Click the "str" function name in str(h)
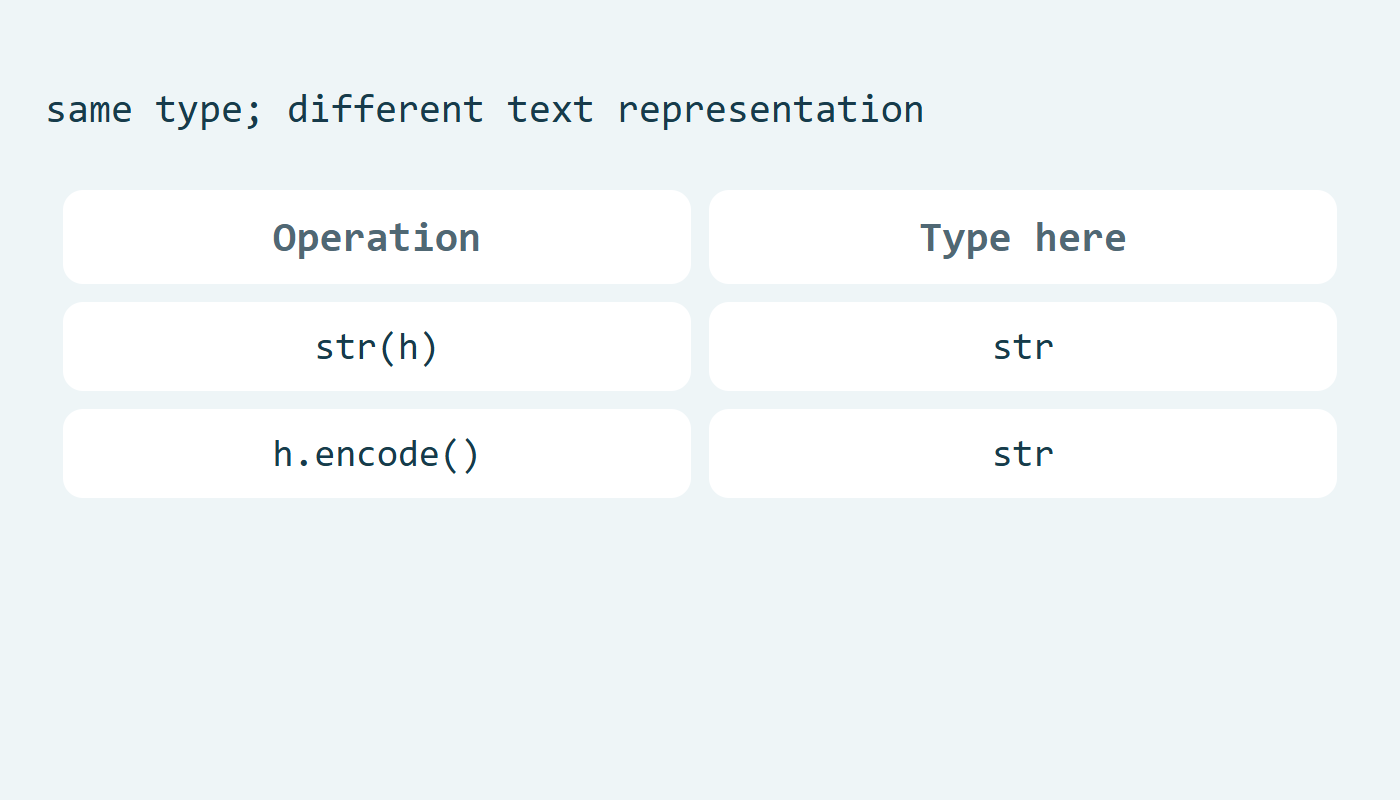This screenshot has height=800, width=1400. [346, 348]
